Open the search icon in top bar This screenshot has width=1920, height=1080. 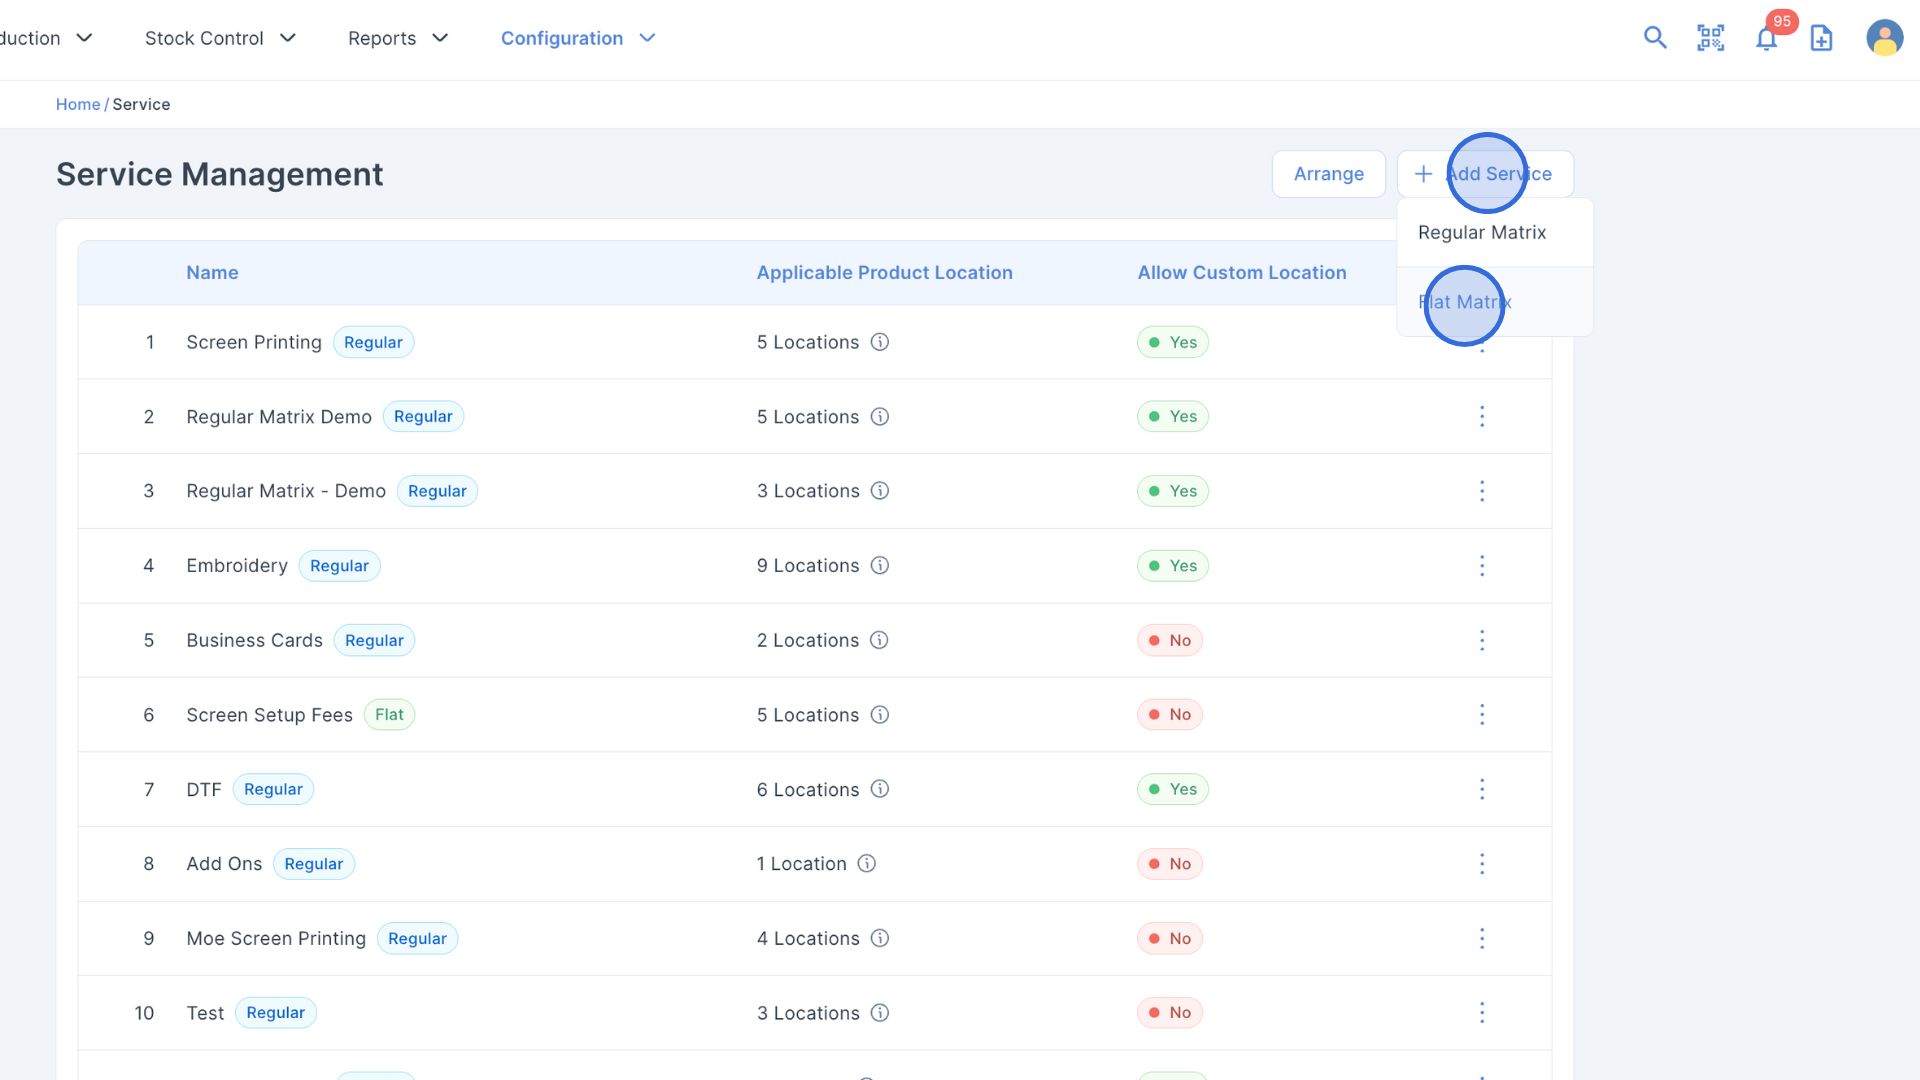pos(1655,38)
